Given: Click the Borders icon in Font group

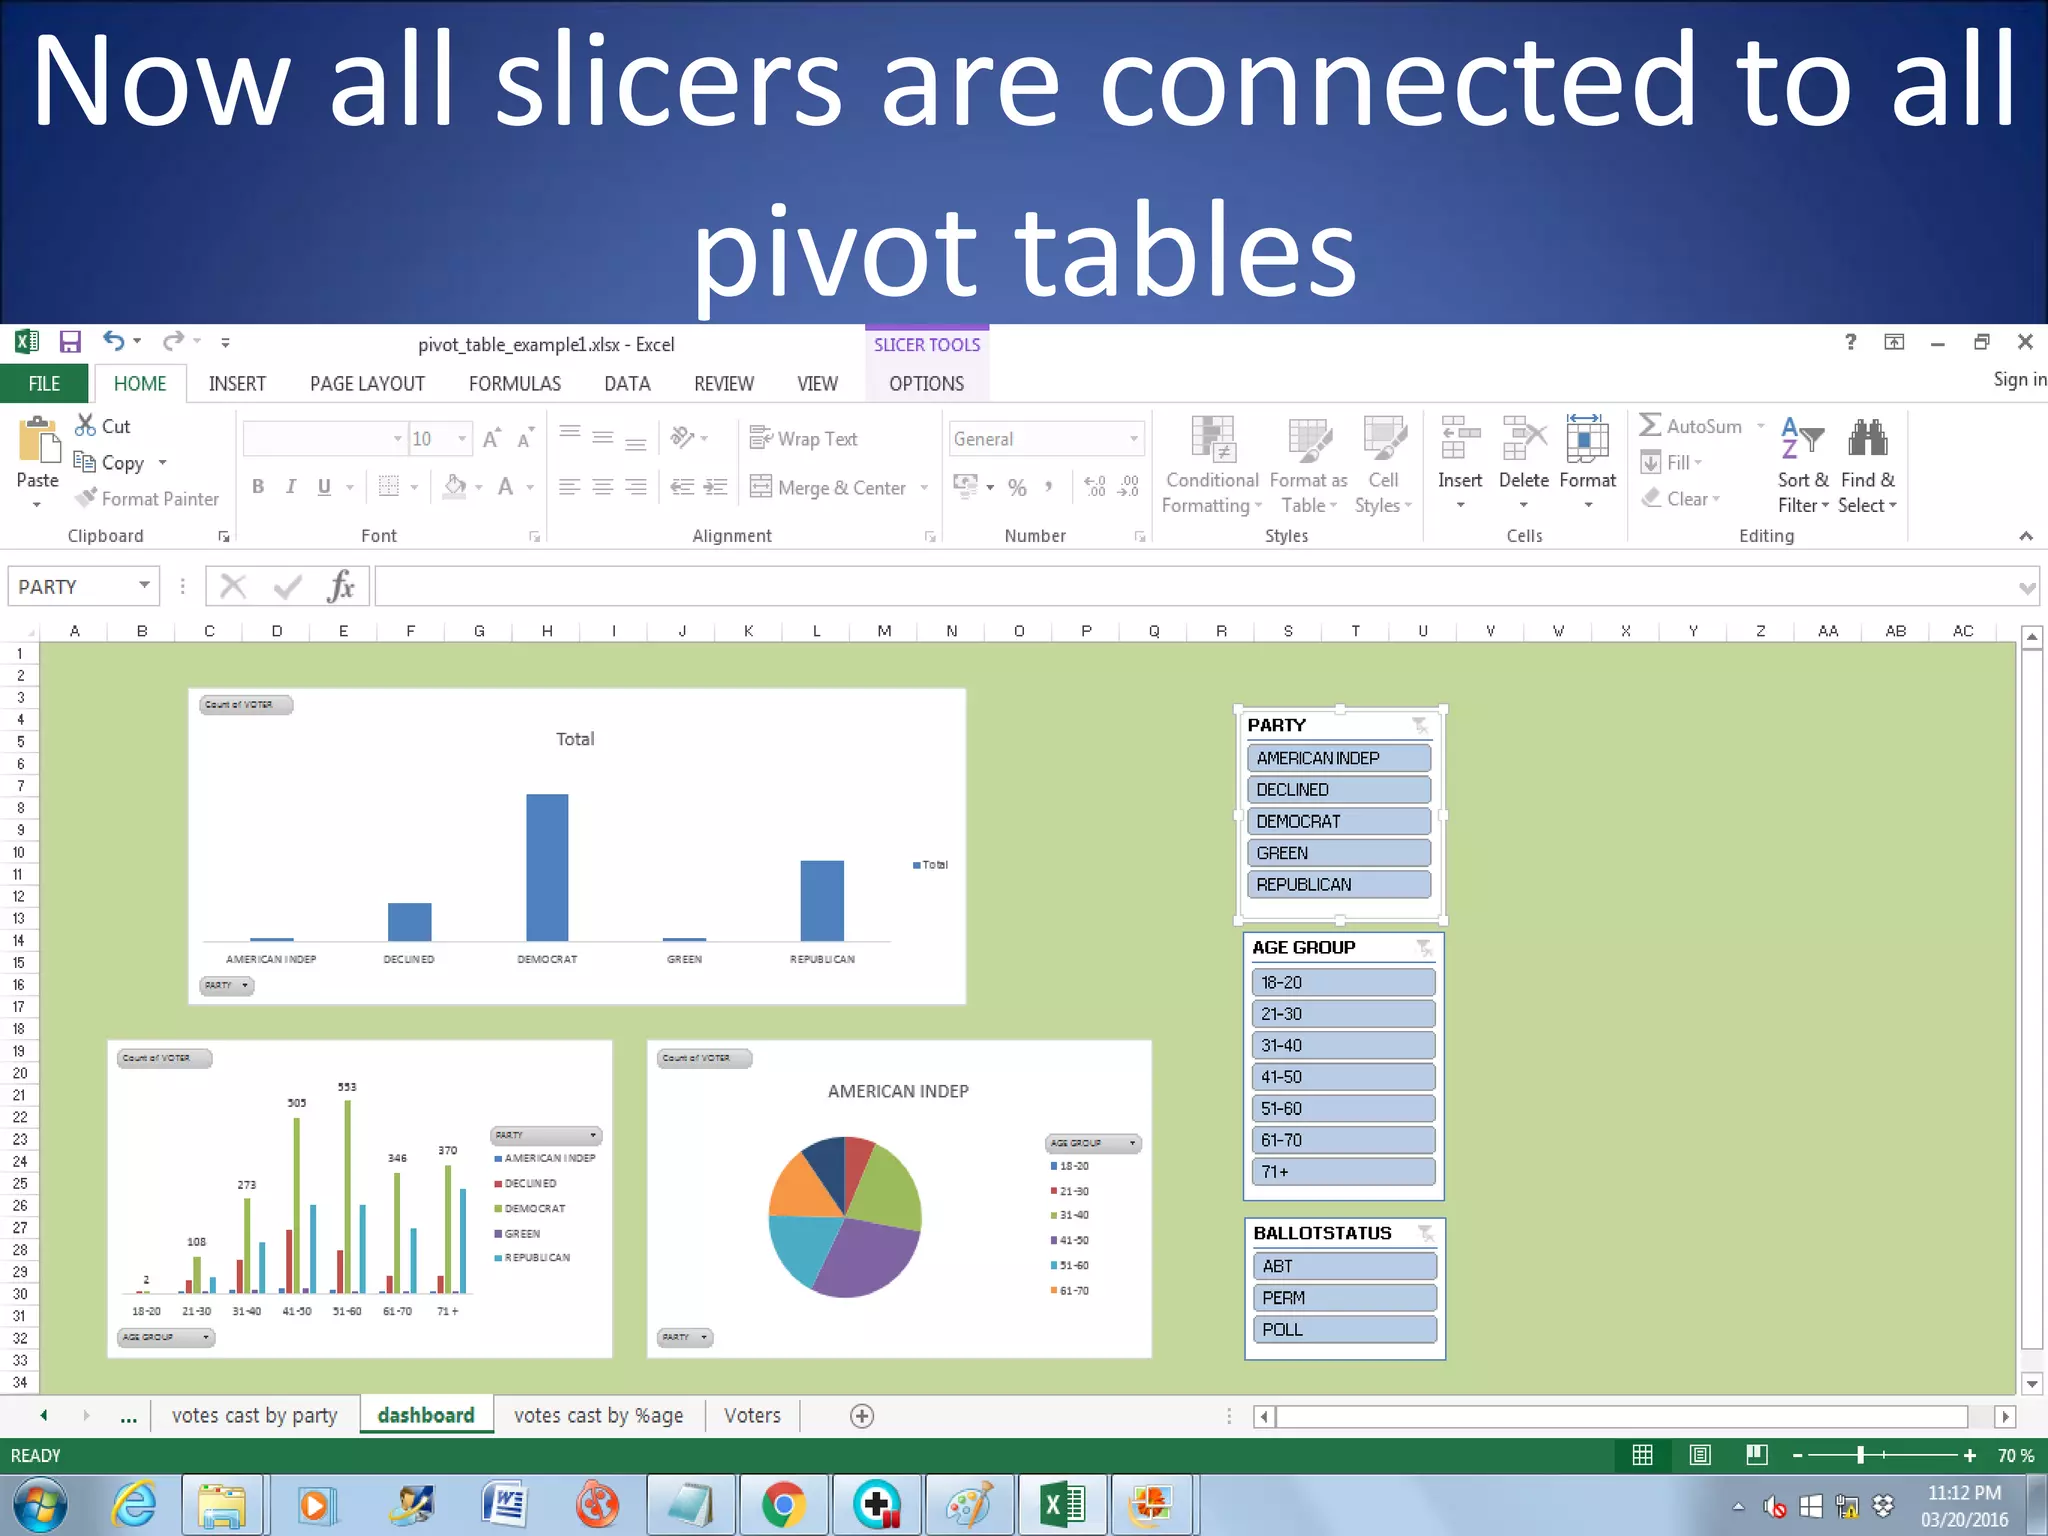Looking at the screenshot, I should coord(388,487).
